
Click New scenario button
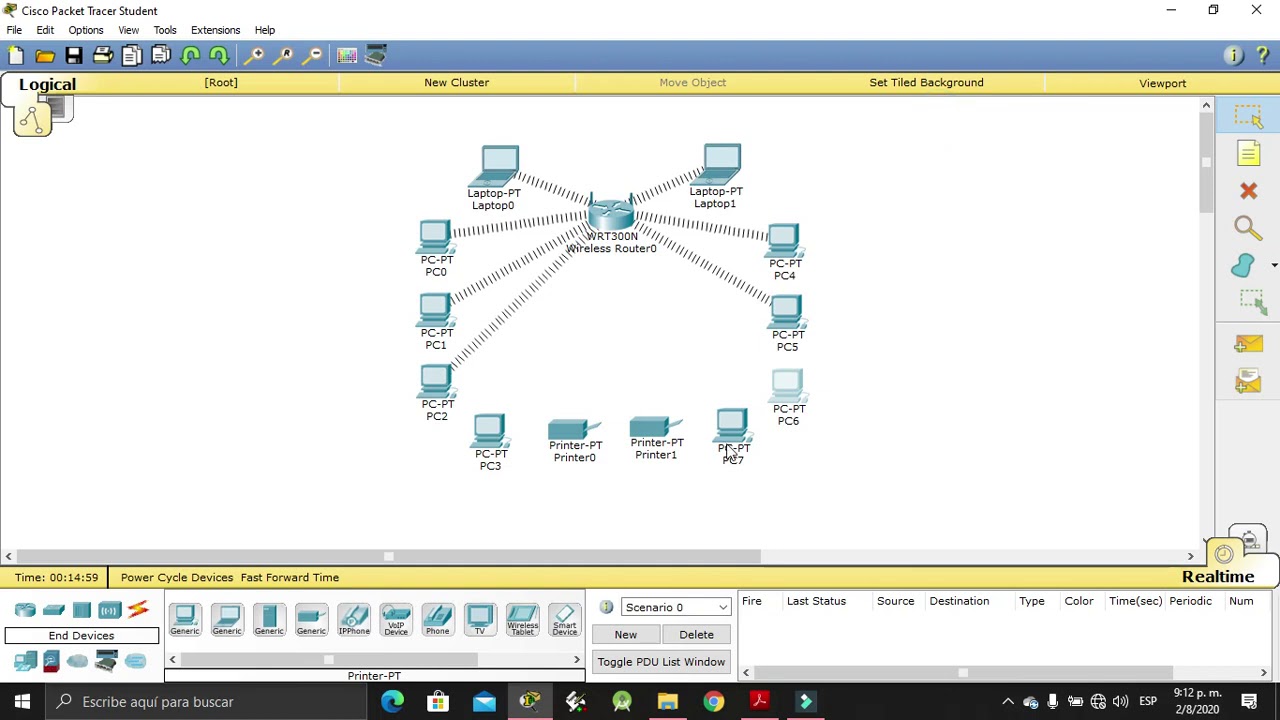tap(625, 634)
